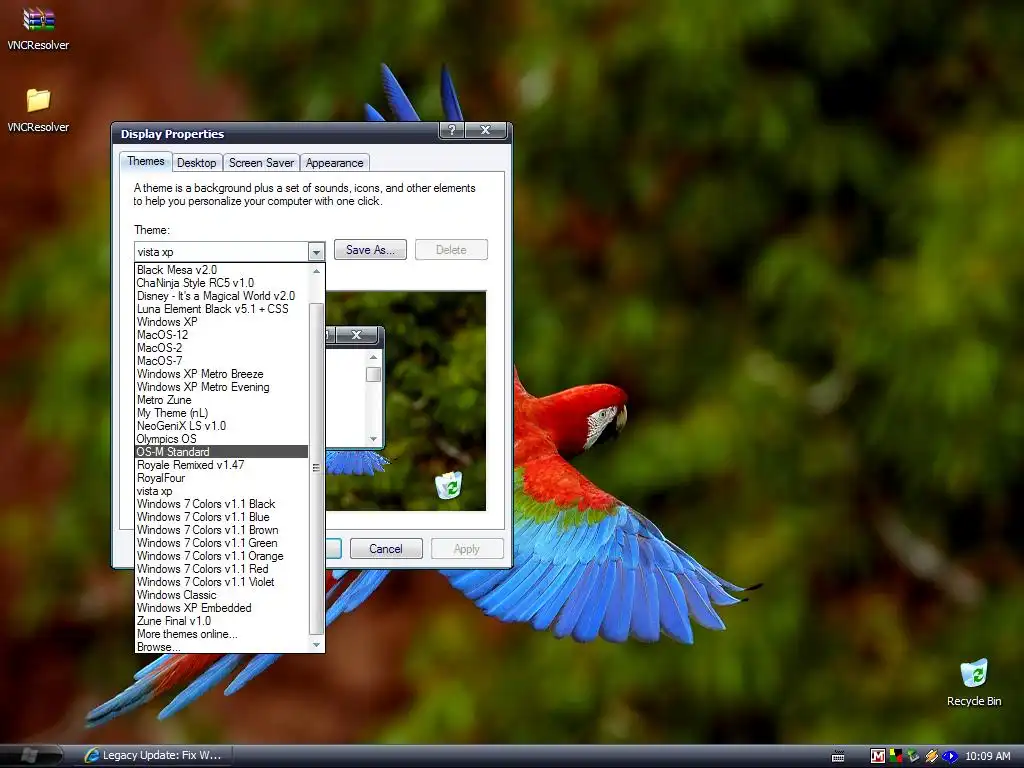Select Windows 7 Colors v1.1 Orange
The height and width of the screenshot is (768, 1024).
tap(221, 556)
